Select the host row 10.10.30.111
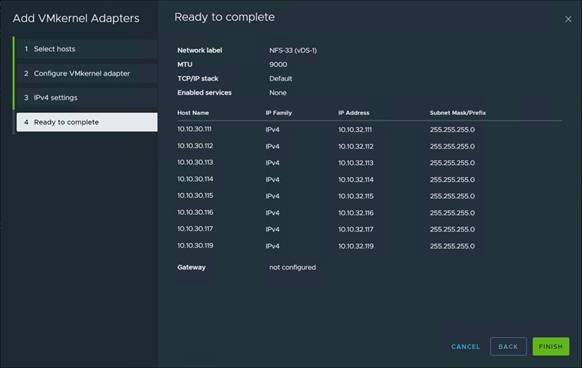This screenshot has width=582, height=368. click(369, 130)
